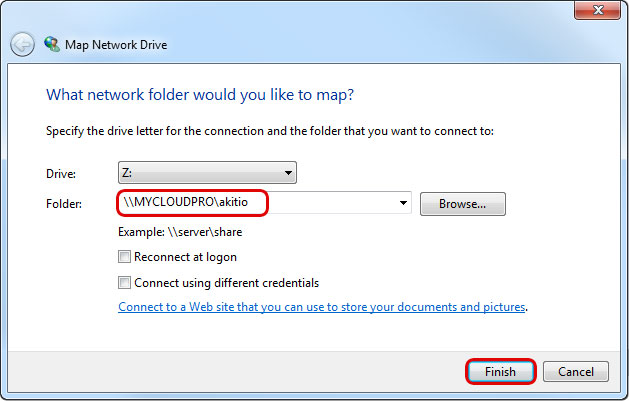Enable the Reconnect at logon checkbox
The image size is (629, 401).
click(125, 257)
